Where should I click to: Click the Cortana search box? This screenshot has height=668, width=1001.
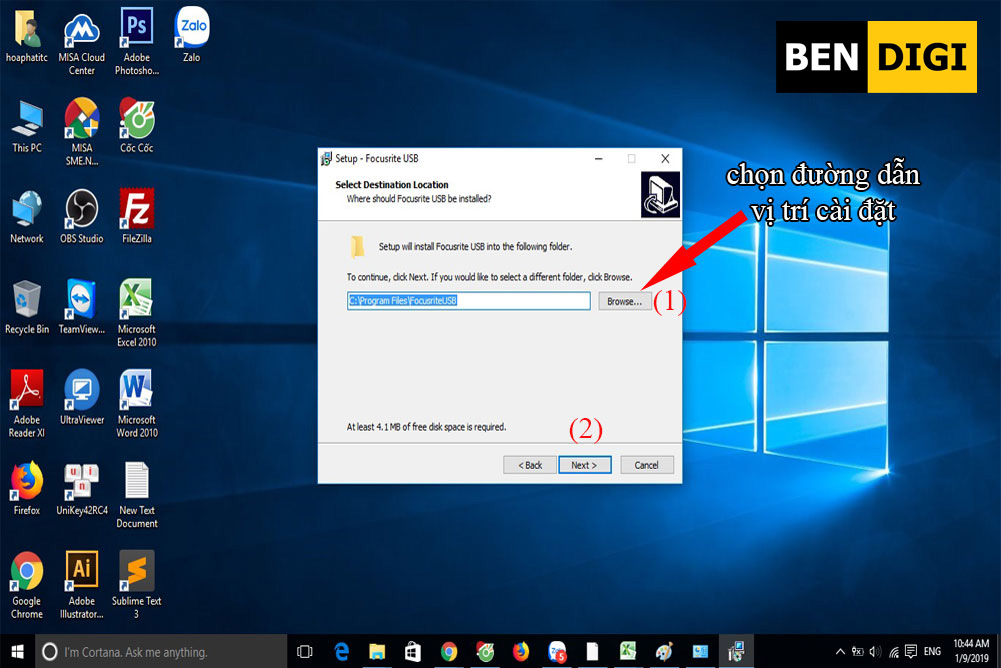[161, 651]
